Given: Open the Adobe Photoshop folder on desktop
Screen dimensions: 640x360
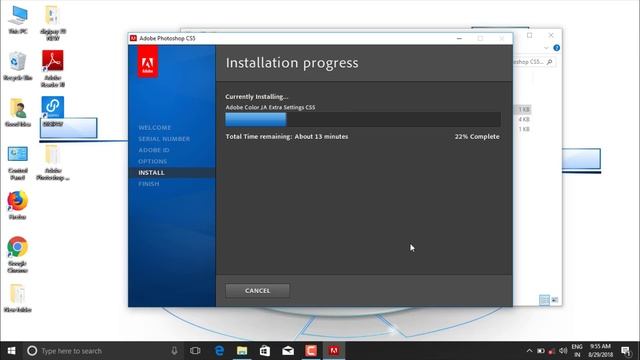Looking at the screenshot, I should [x=53, y=162].
